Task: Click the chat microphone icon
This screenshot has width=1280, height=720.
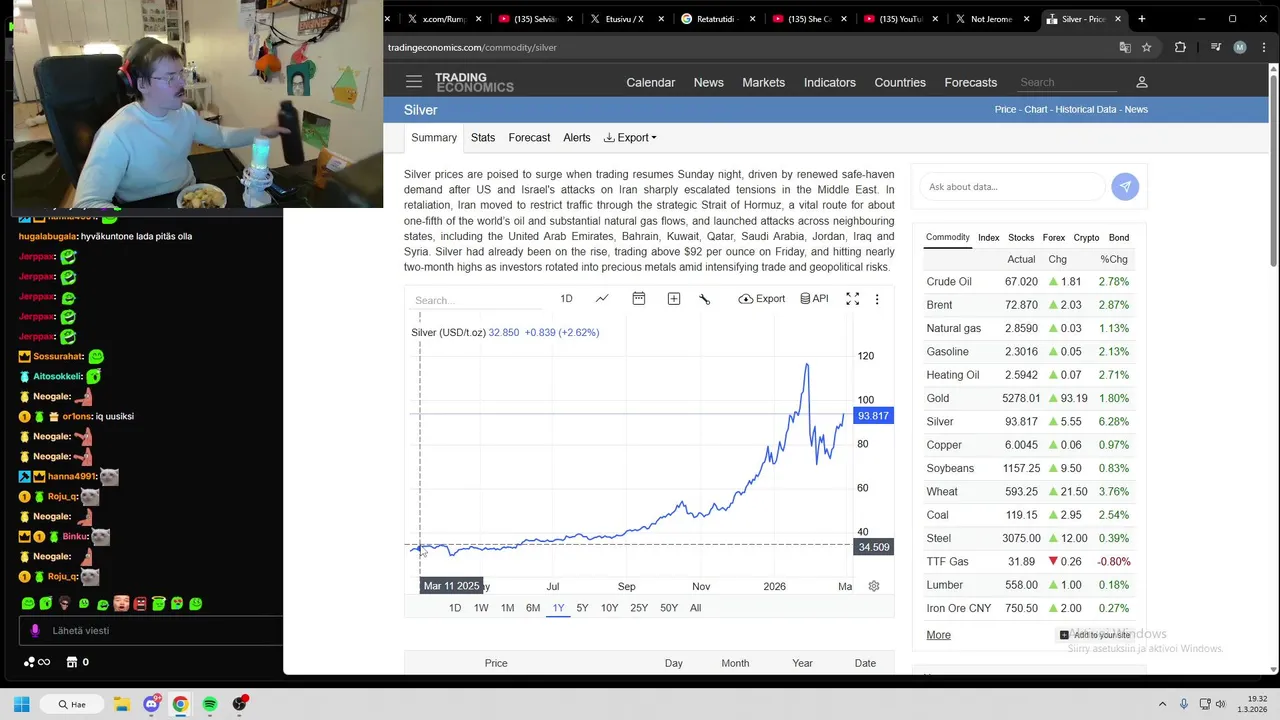Action: point(36,631)
